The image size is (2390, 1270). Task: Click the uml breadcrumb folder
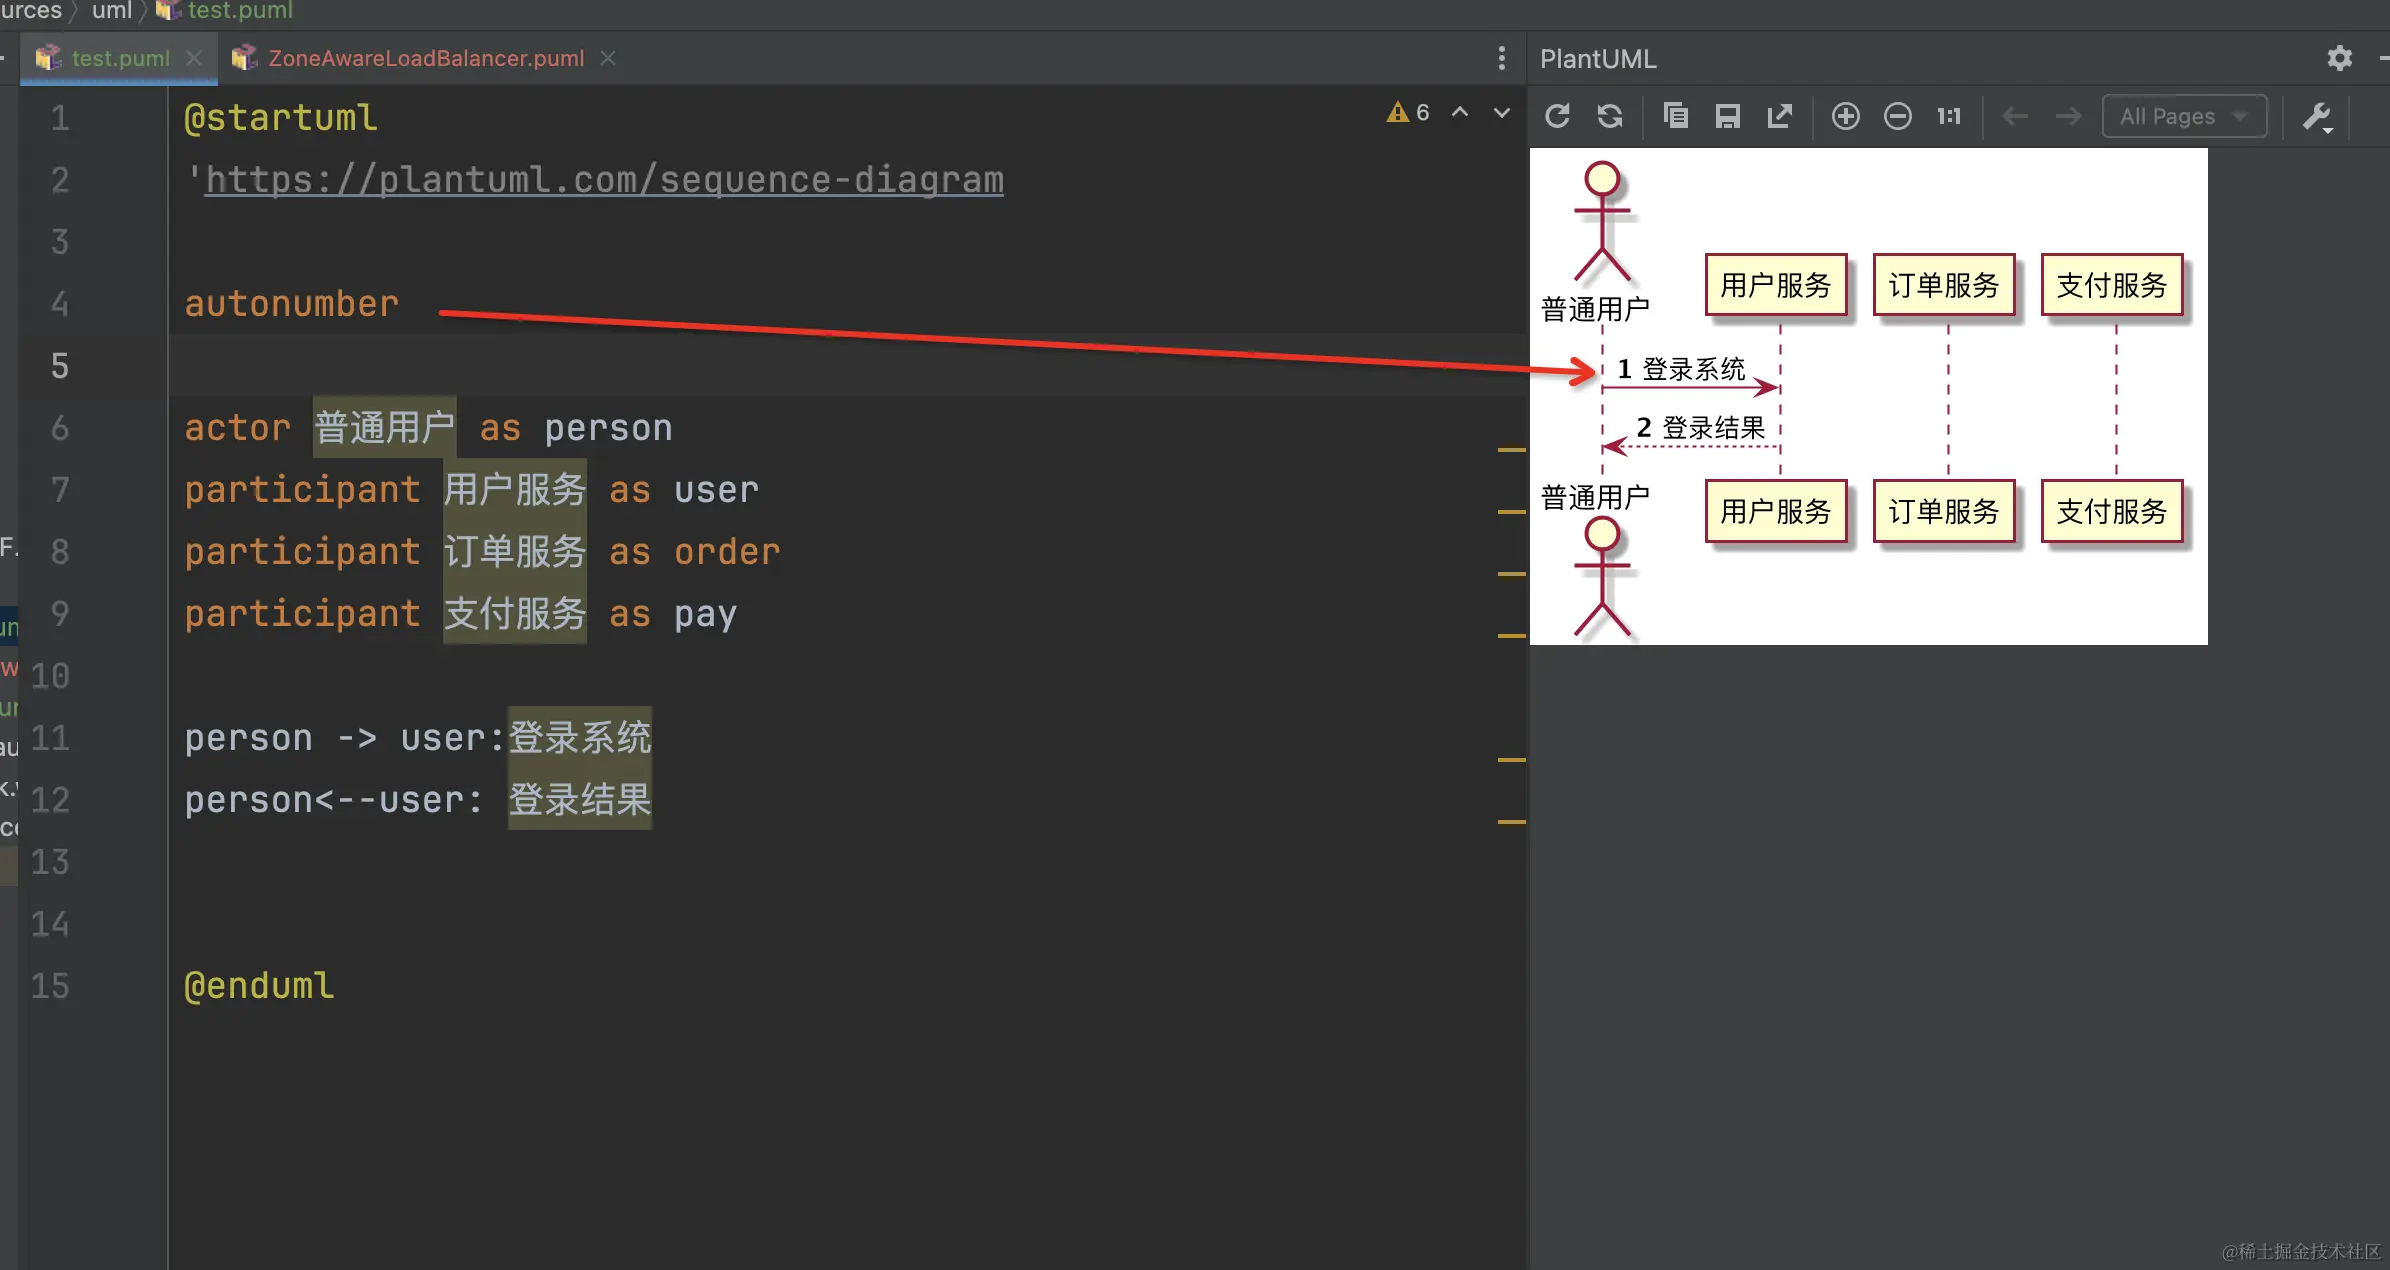pyautogui.click(x=111, y=10)
